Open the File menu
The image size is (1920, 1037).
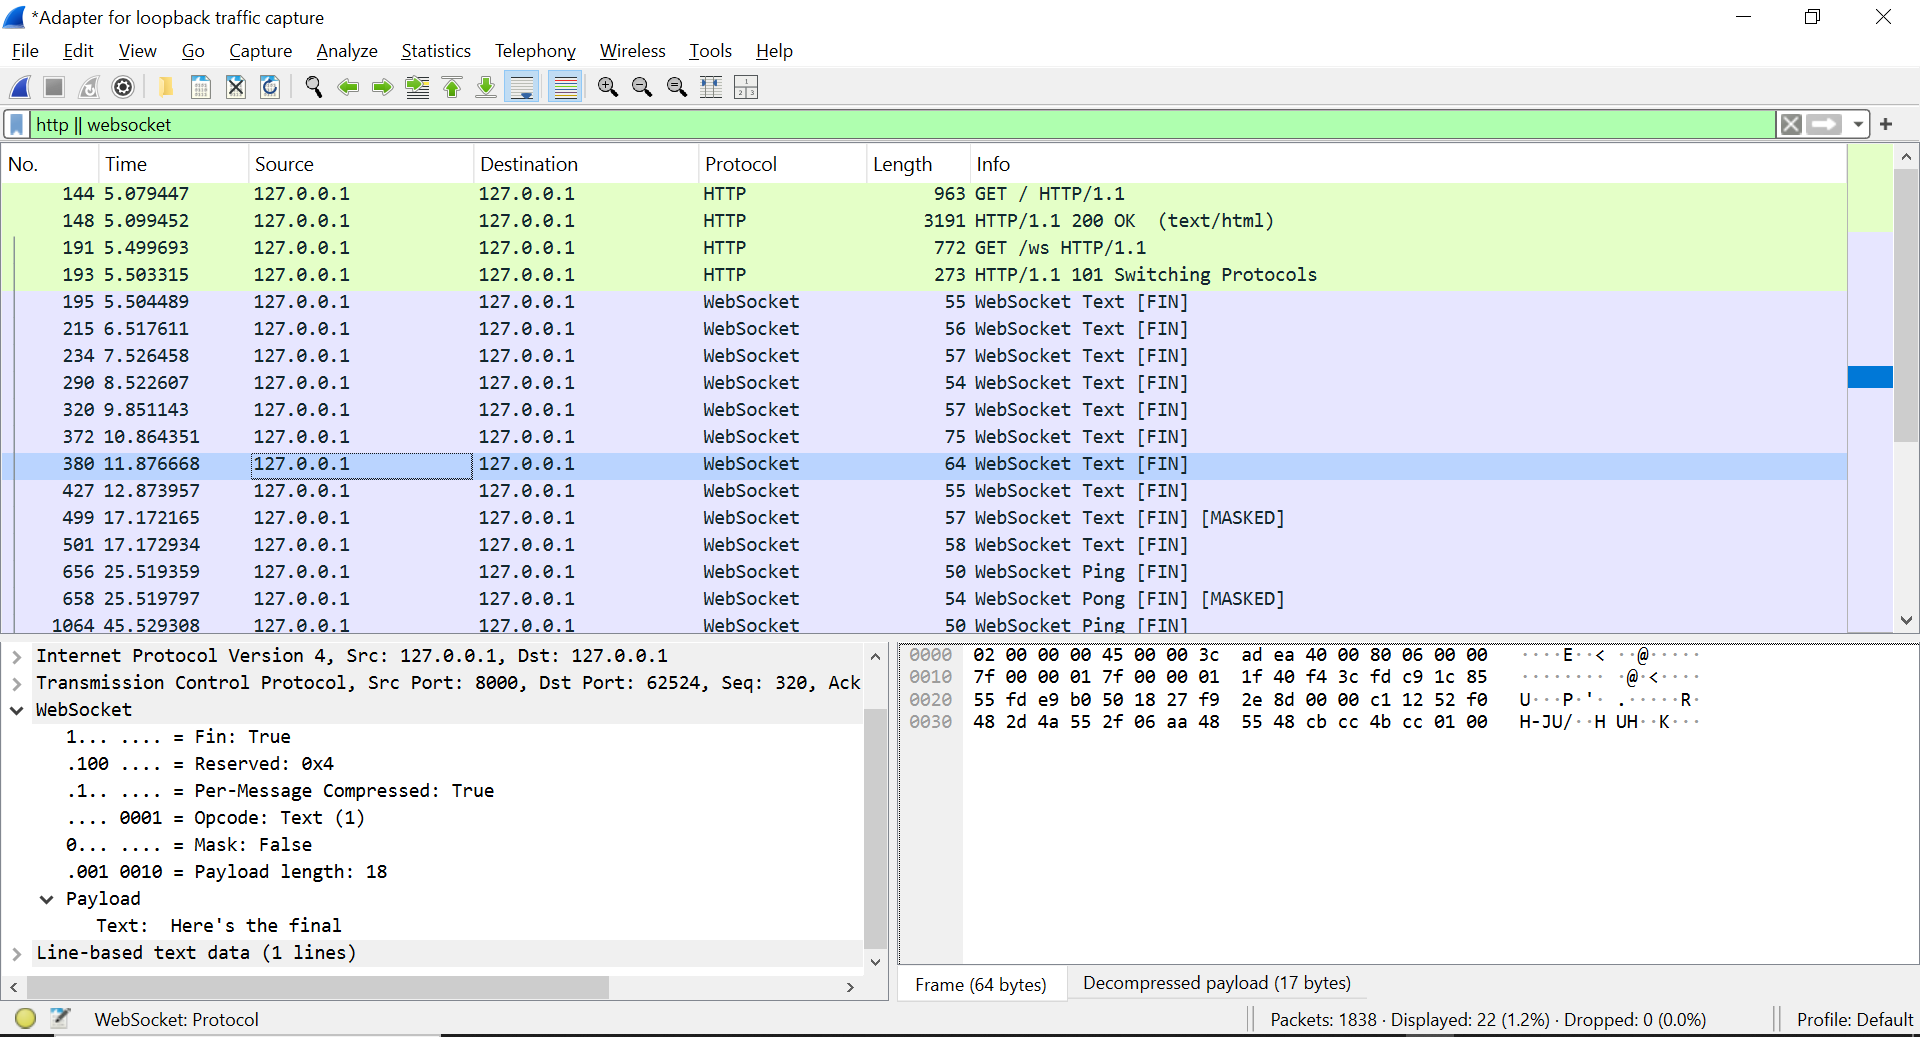tap(25, 51)
